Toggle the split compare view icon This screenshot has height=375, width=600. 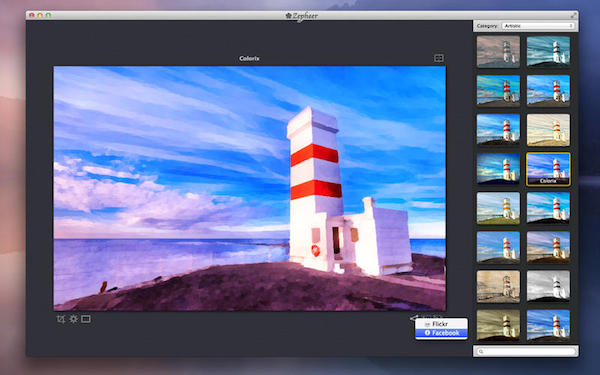tap(439, 58)
